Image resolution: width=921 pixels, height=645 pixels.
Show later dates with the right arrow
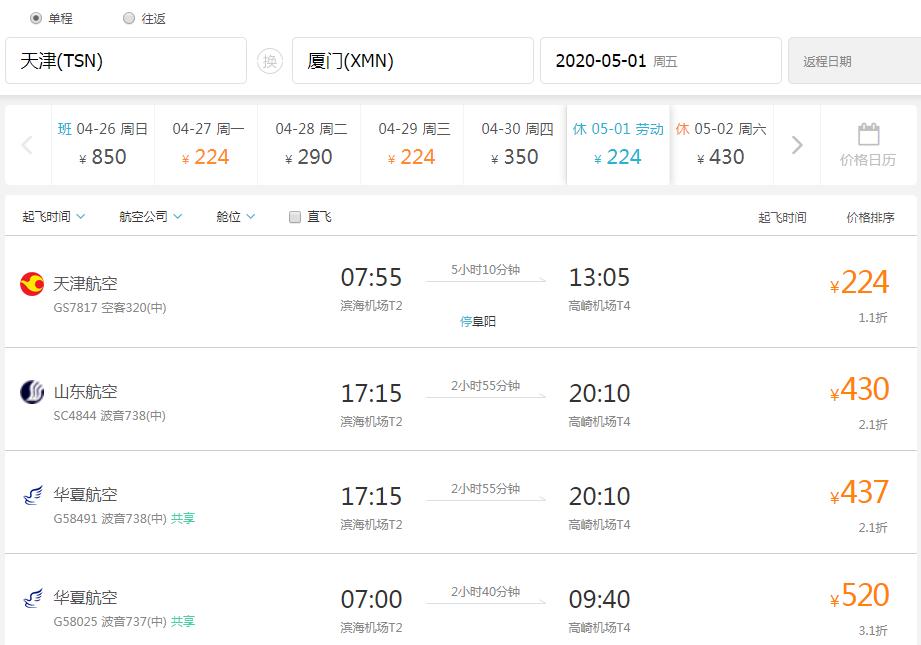point(797,145)
